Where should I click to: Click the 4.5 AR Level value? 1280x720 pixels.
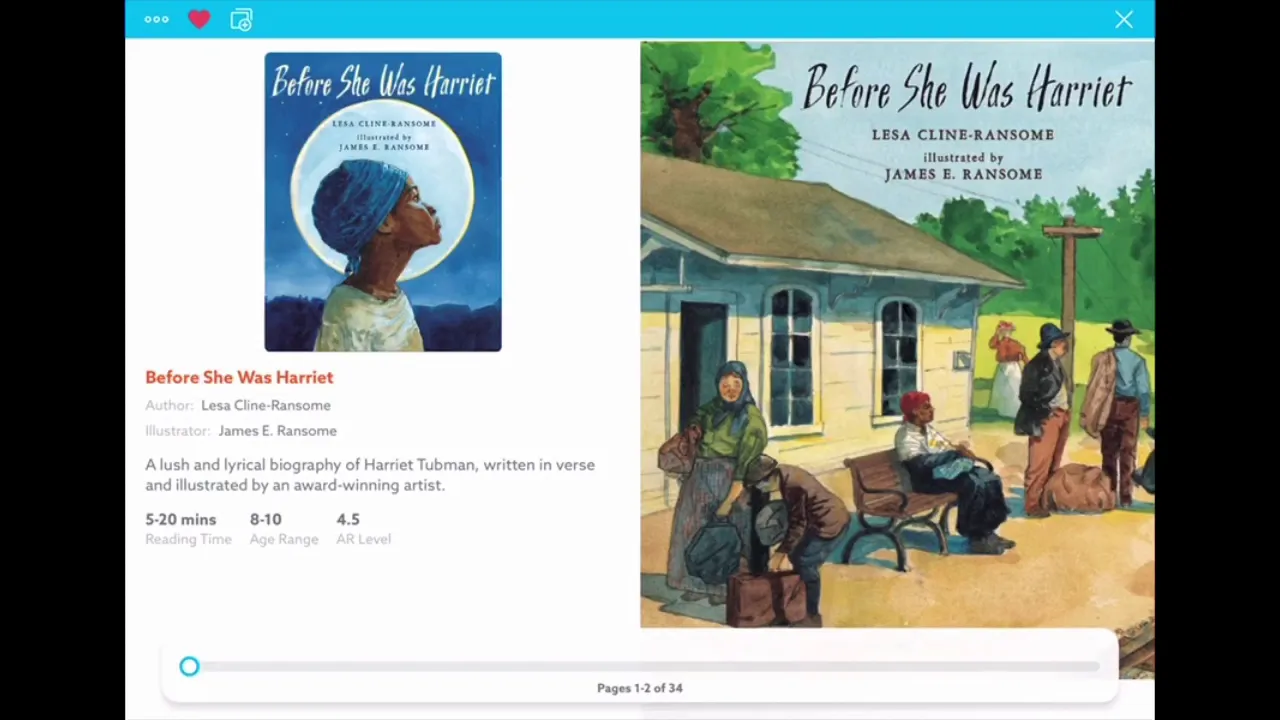point(348,519)
